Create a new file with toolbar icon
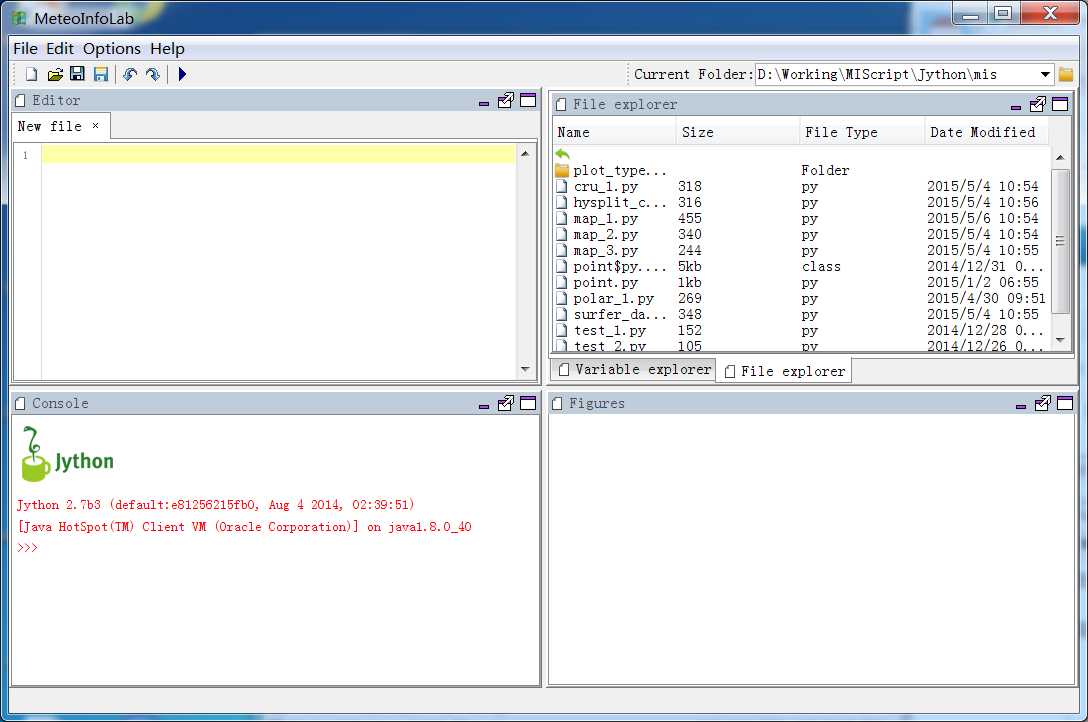The height and width of the screenshot is (722, 1088). (31, 74)
